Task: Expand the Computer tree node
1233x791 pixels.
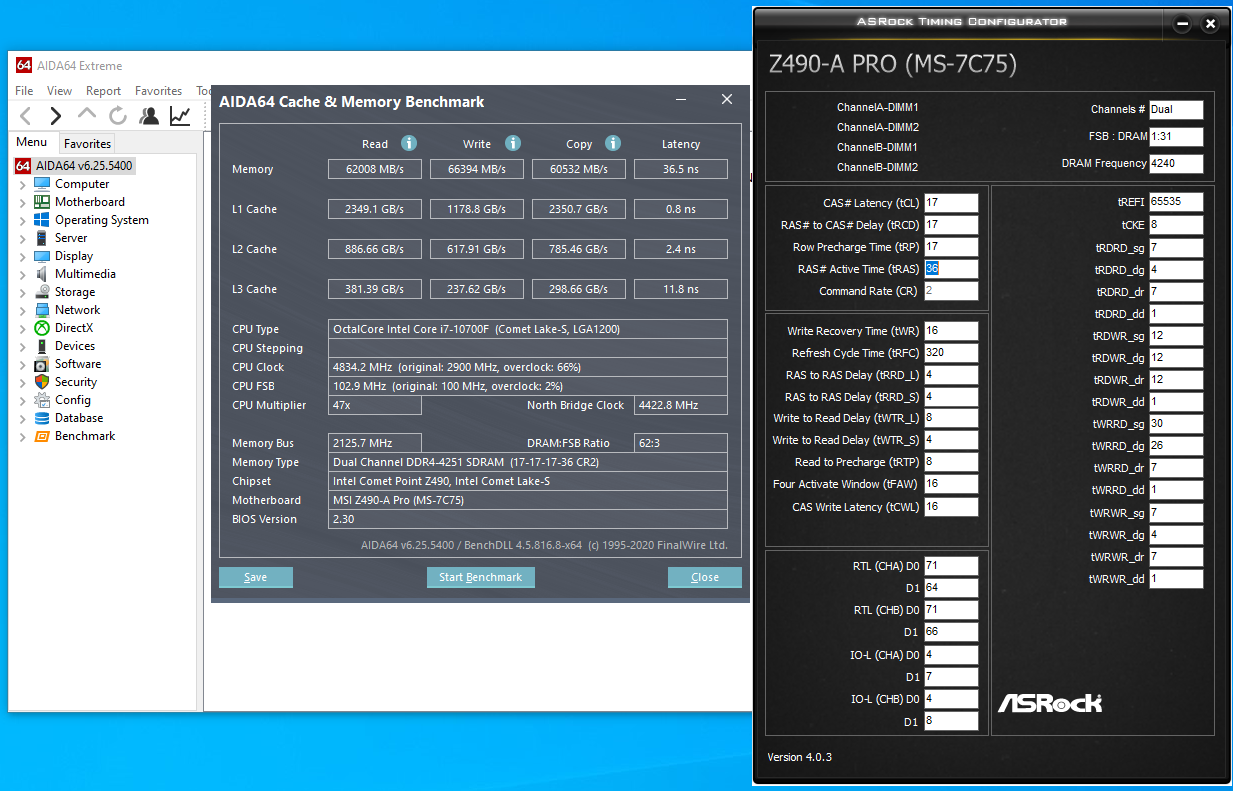Action: 23,184
